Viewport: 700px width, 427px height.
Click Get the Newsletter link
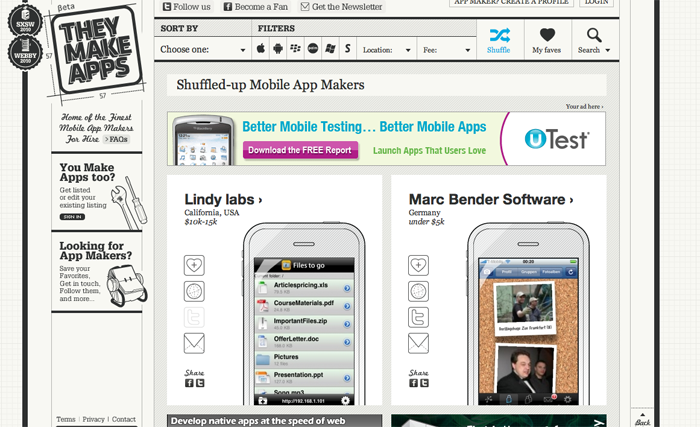tap(342, 7)
